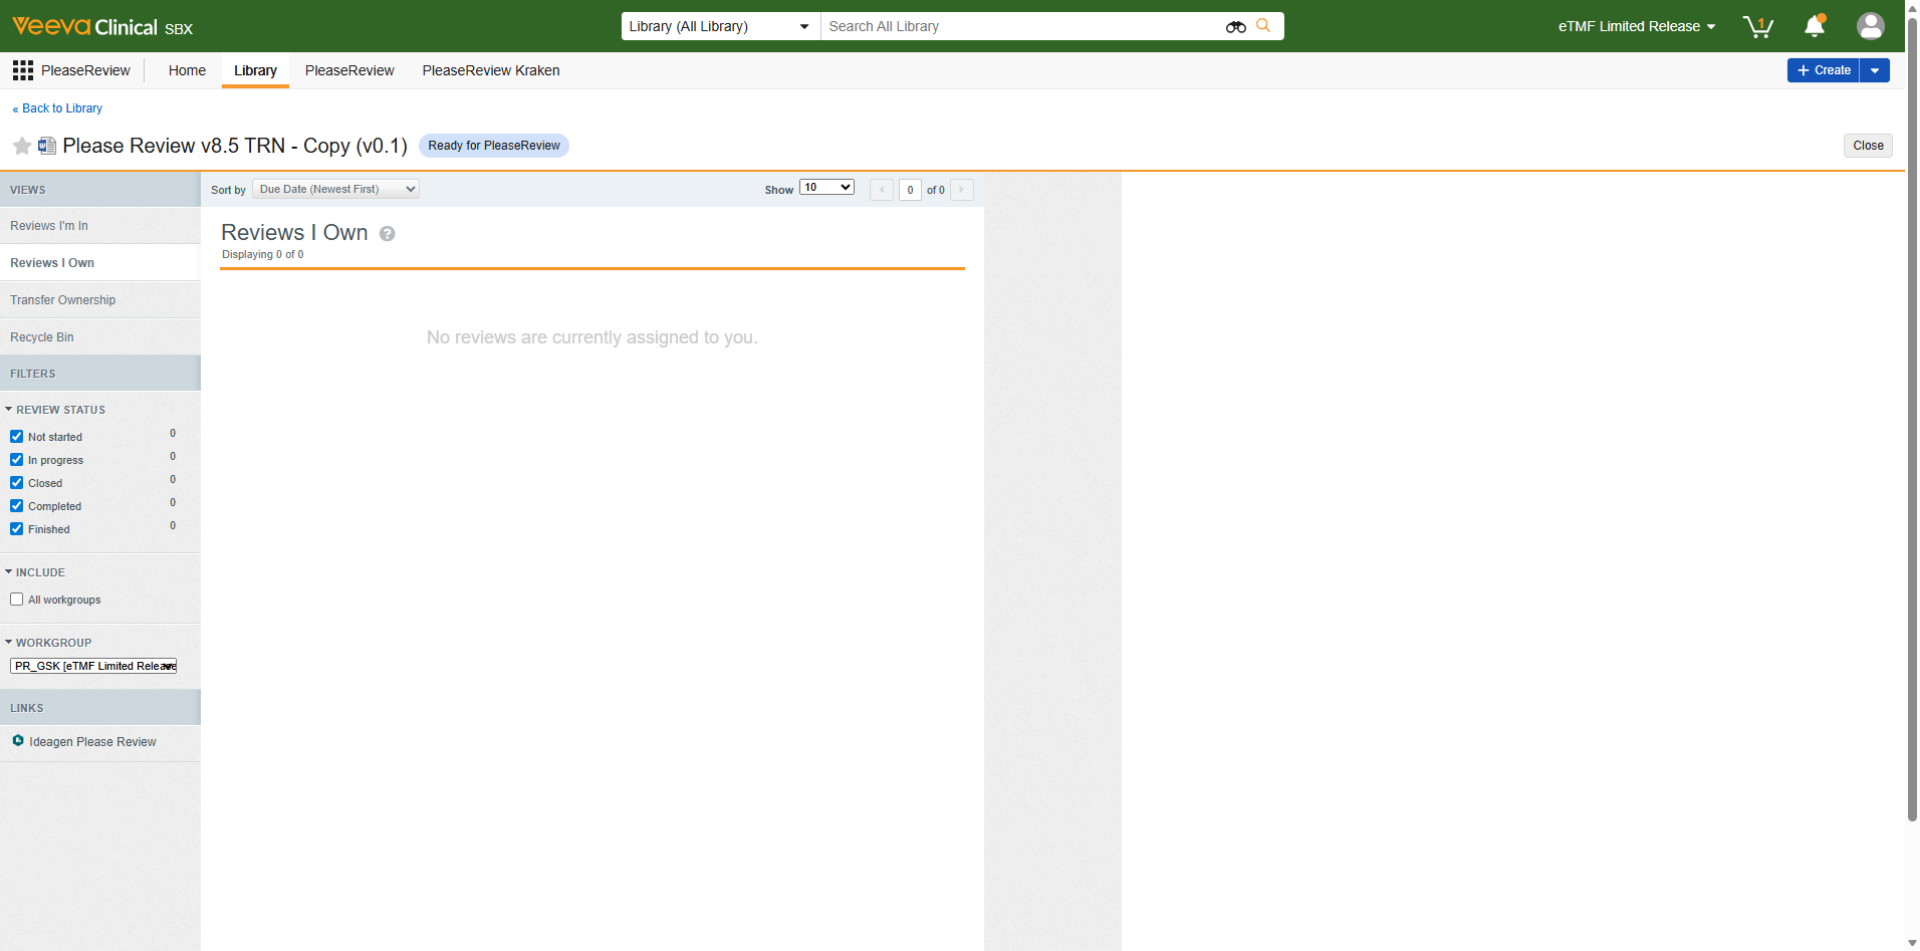Image resolution: width=1920 pixels, height=951 pixels.
Task: Click the Close button
Action: 1868,145
